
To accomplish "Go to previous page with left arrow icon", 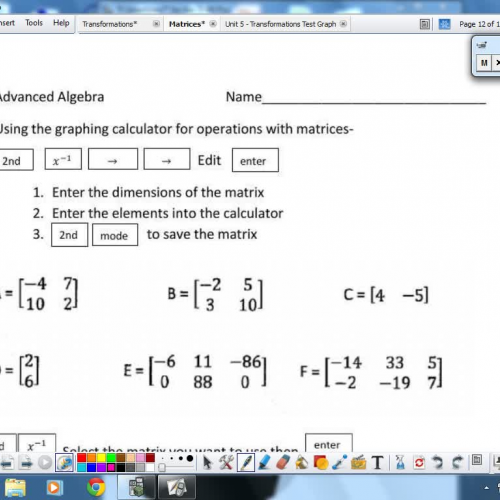I will 7,463.
